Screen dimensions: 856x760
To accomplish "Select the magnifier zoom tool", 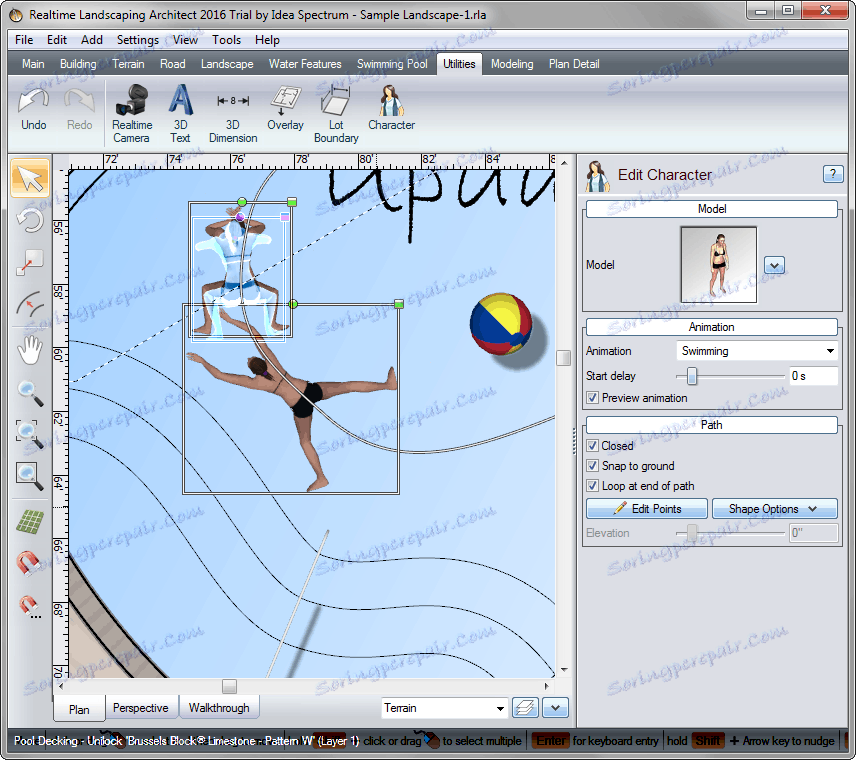I will (30, 393).
